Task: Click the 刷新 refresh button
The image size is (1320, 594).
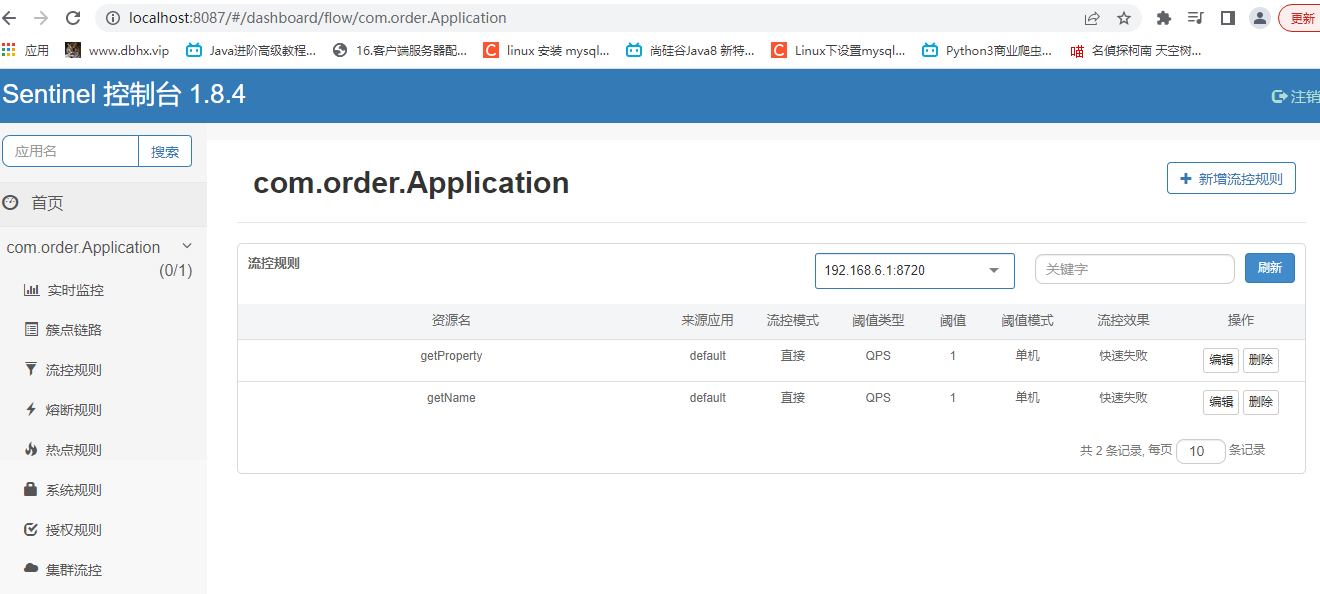Action: point(1269,268)
